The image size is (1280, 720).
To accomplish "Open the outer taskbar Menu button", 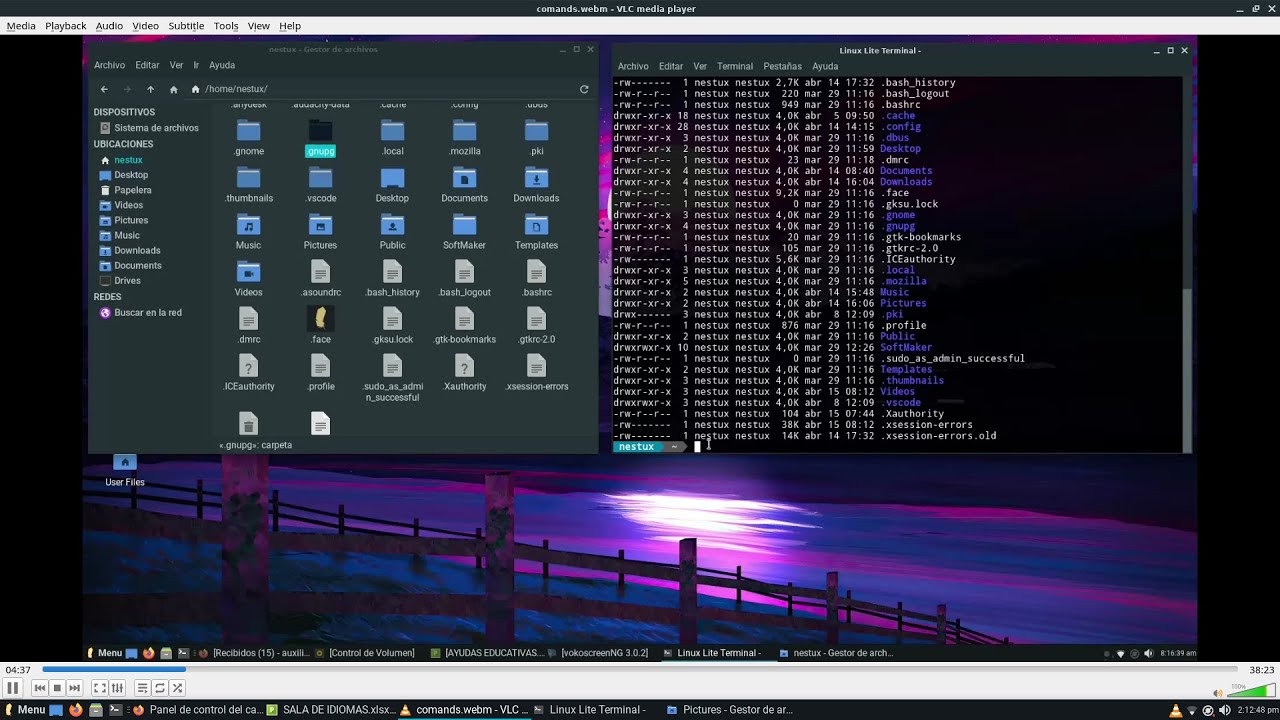I will coord(26,710).
